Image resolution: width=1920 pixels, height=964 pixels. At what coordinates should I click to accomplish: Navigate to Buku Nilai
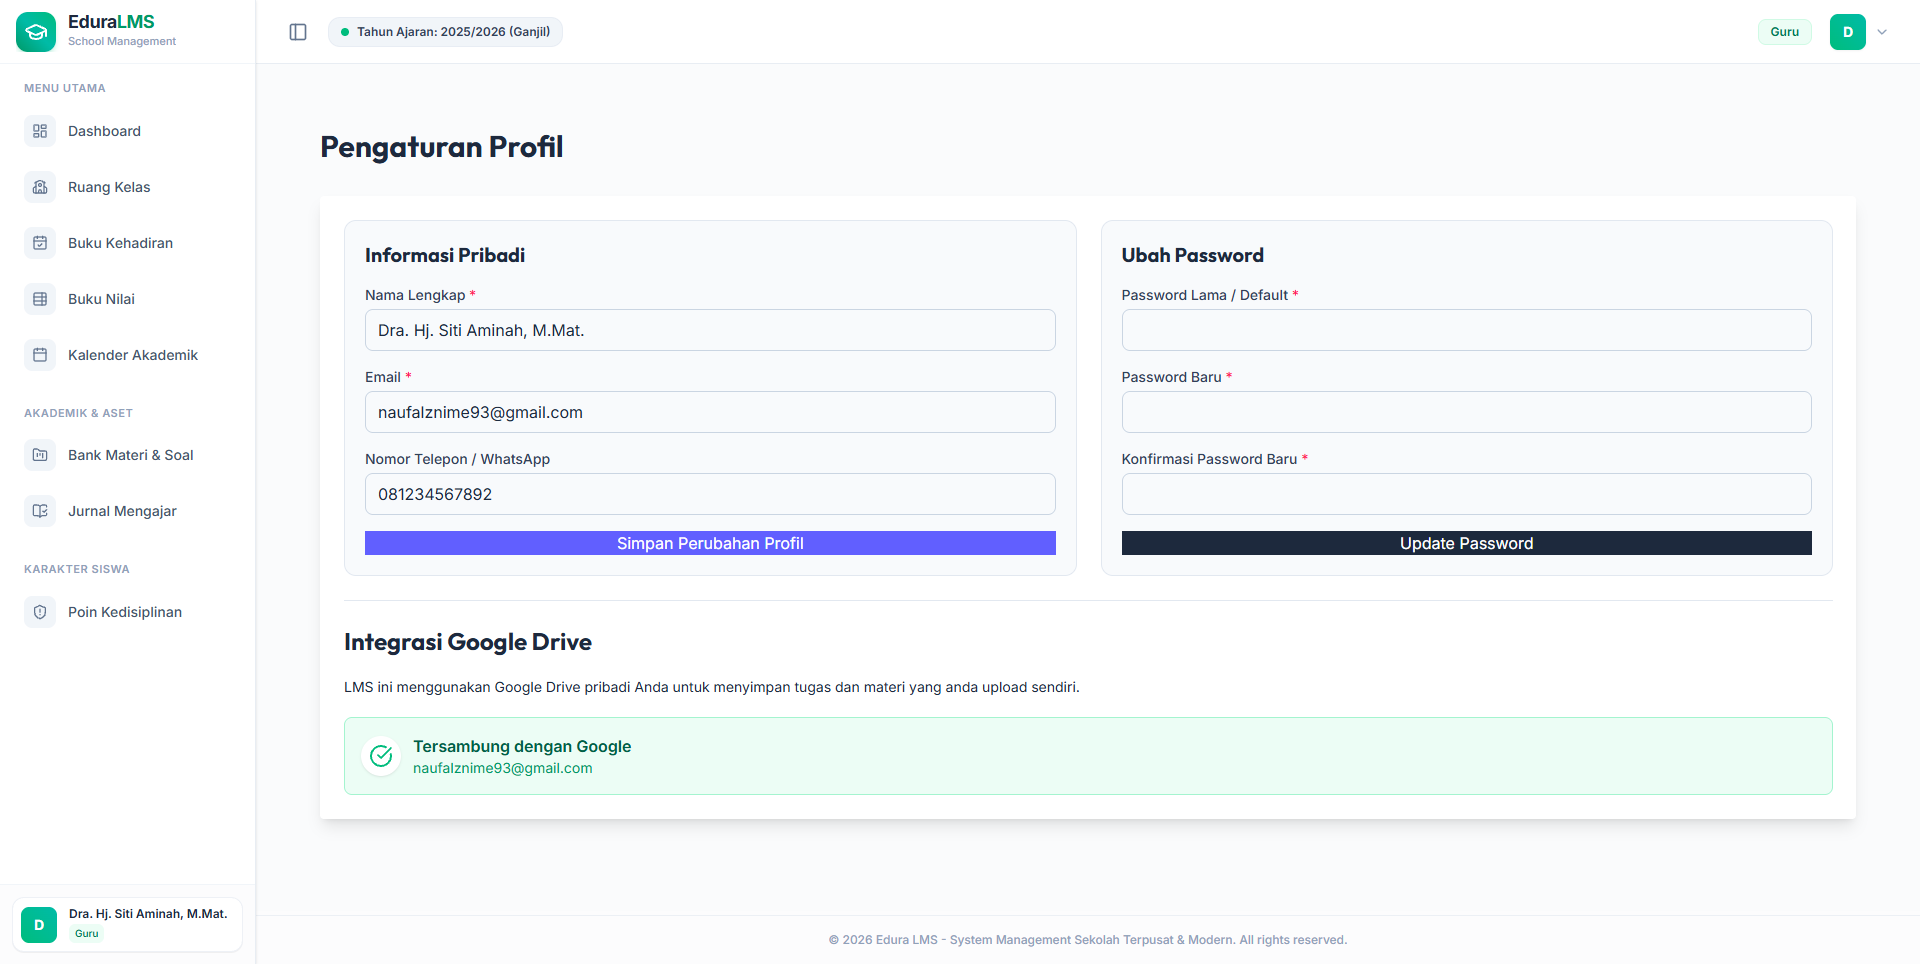[x=128, y=299]
